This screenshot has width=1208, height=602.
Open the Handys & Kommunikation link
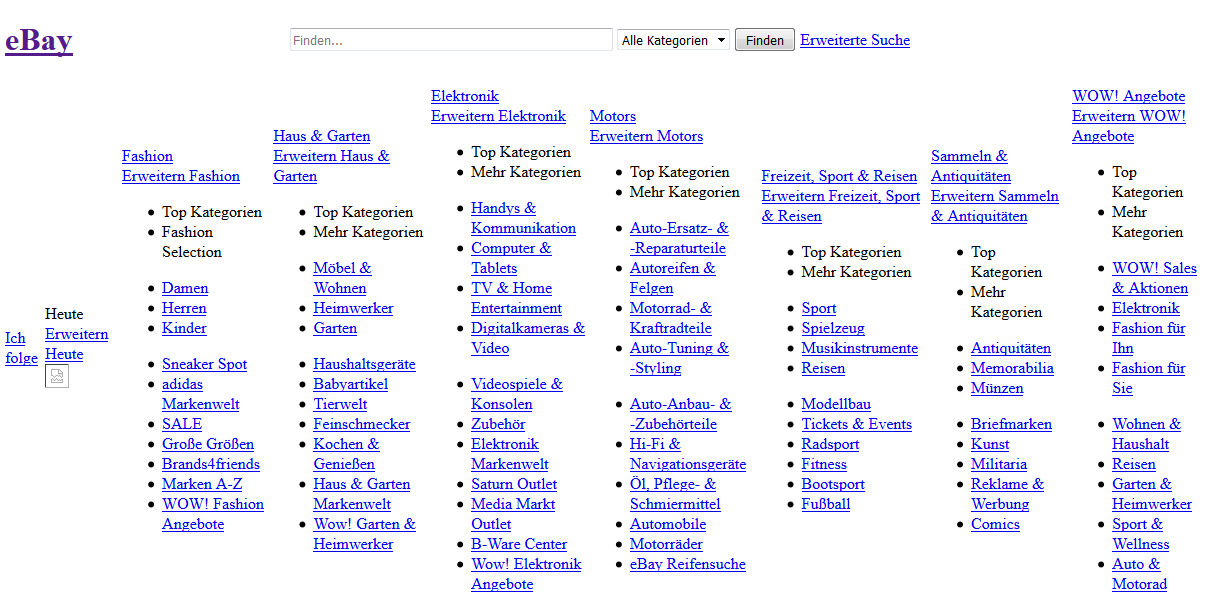tap(523, 218)
